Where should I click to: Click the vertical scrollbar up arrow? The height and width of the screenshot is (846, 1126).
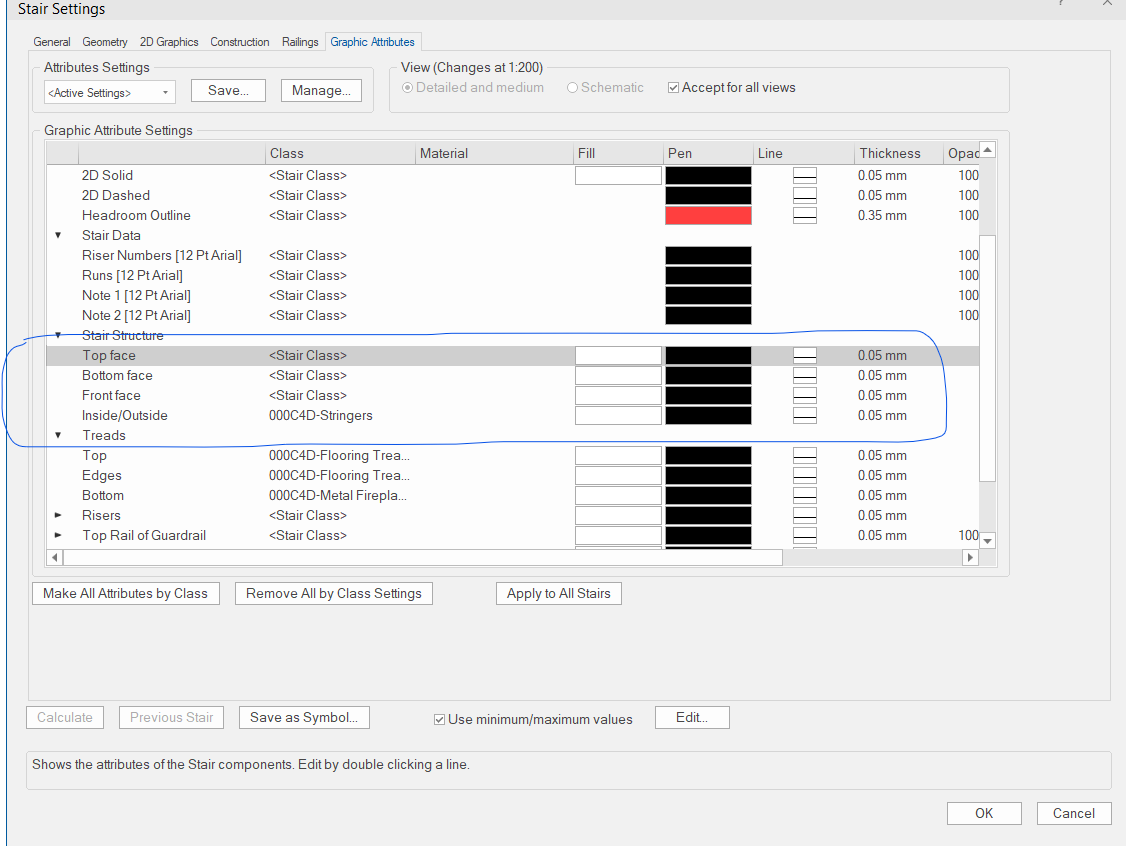pos(988,150)
